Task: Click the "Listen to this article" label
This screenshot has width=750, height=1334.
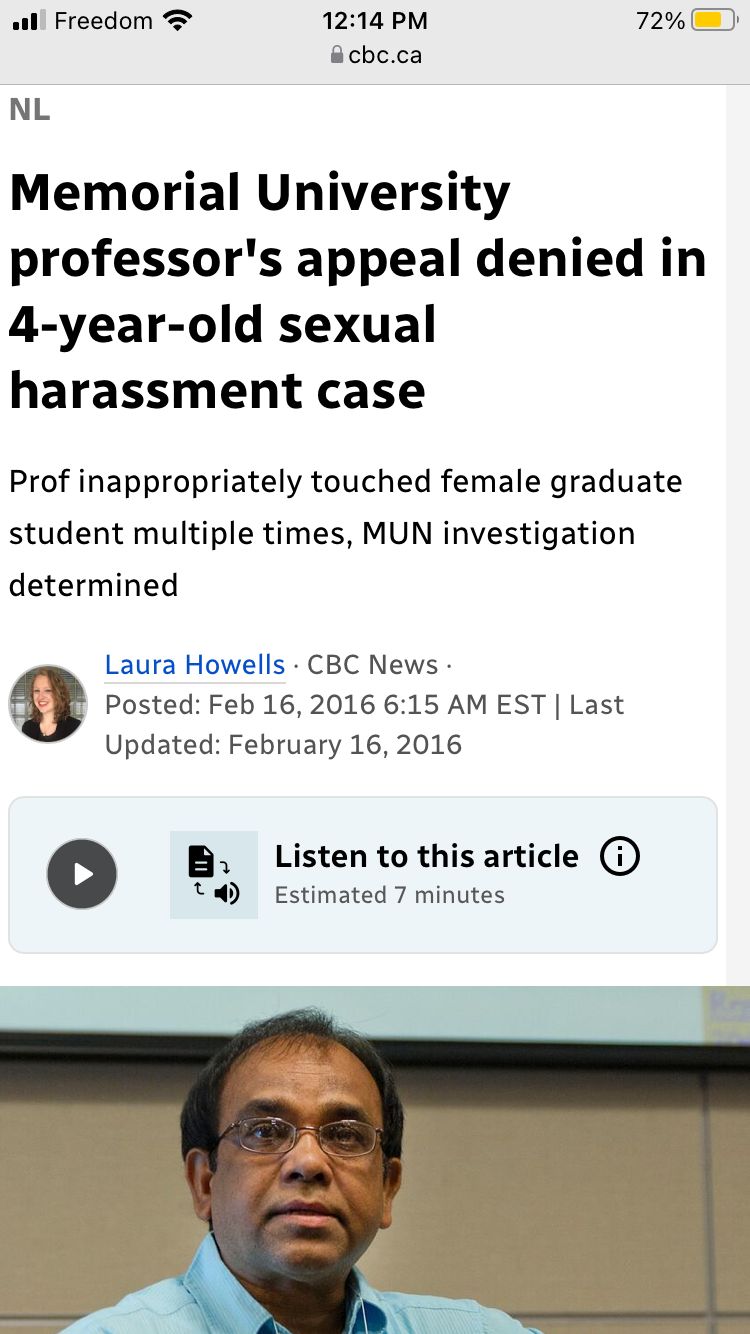Action: (x=426, y=857)
